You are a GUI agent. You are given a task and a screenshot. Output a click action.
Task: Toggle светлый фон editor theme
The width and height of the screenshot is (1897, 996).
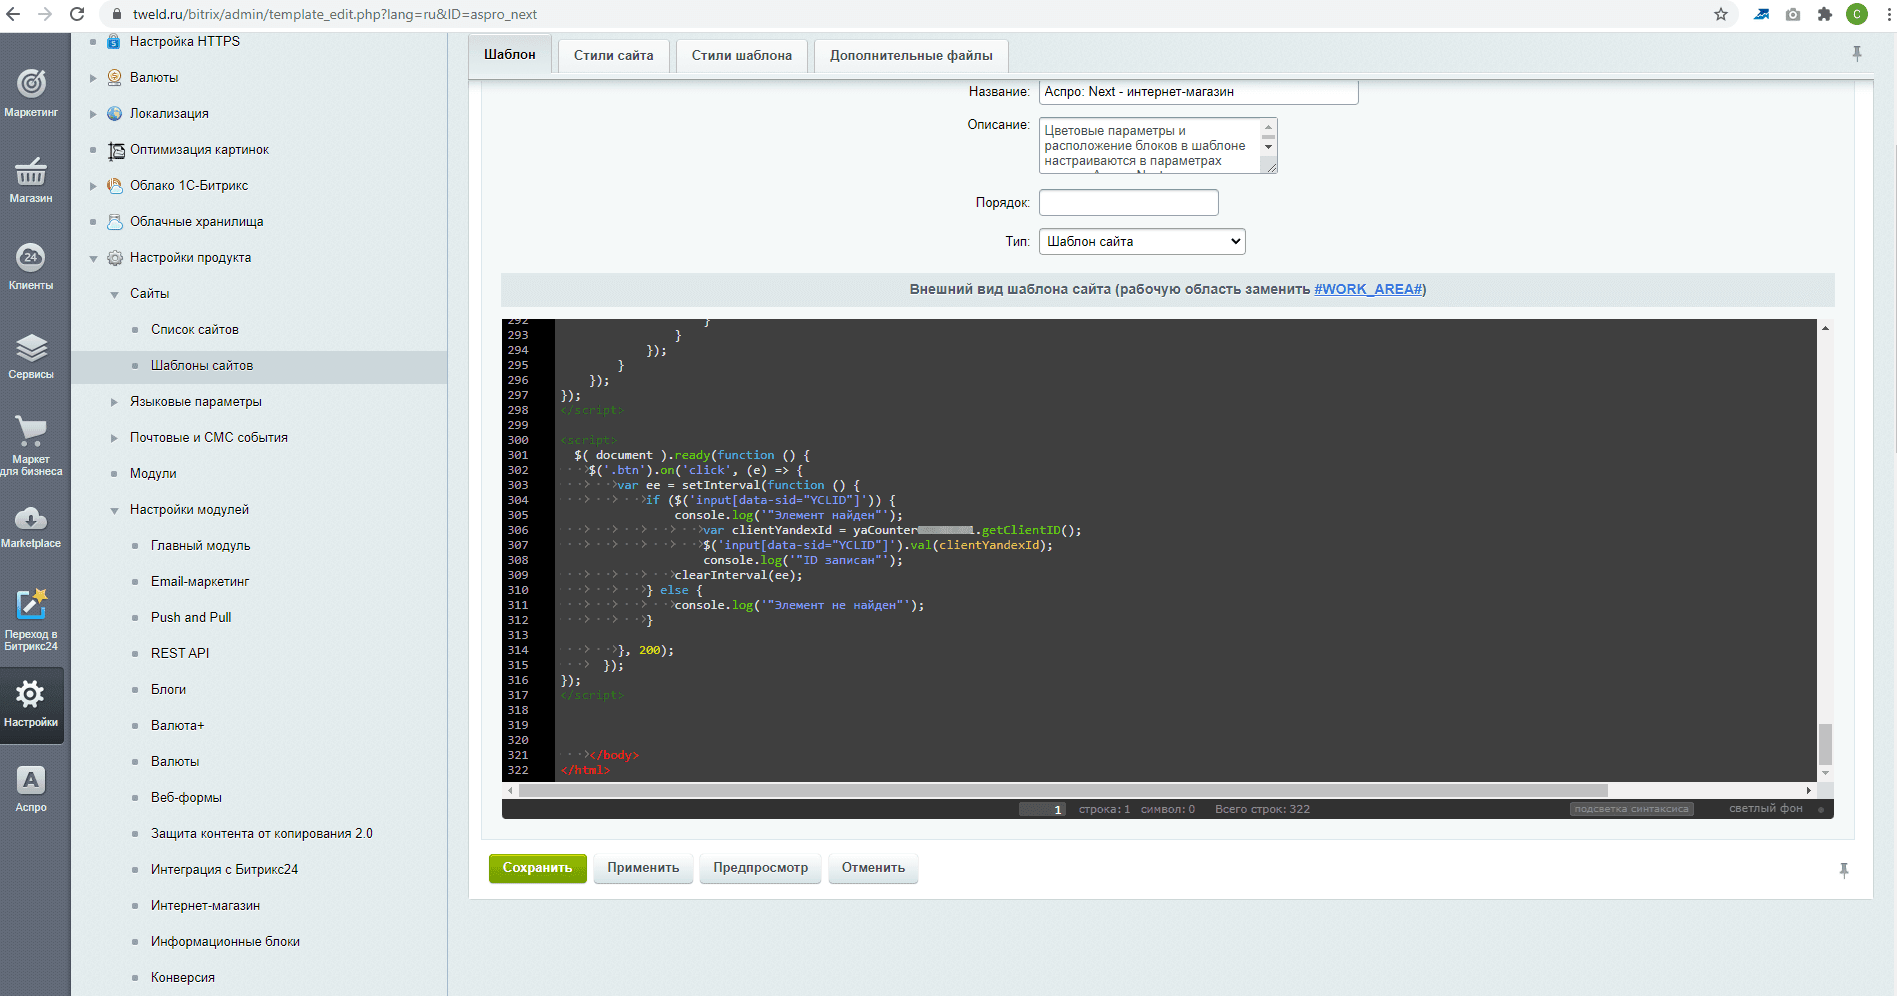pyautogui.click(x=1765, y=809)
